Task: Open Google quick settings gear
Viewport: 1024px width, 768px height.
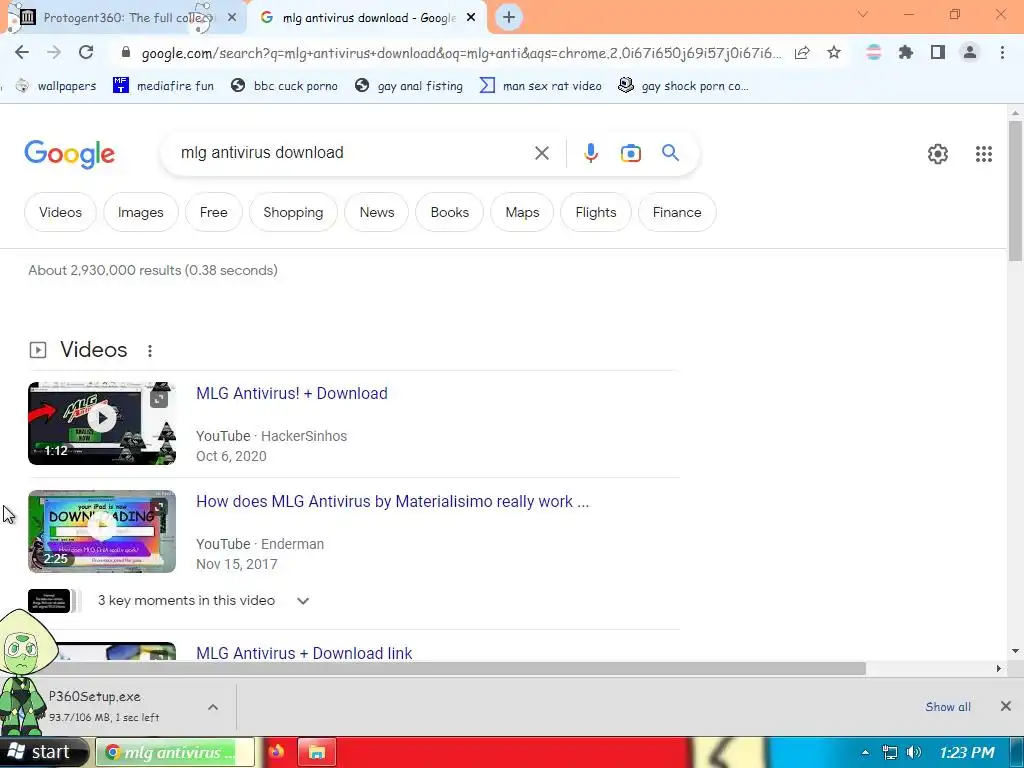Action: click(x=938, y=154)
